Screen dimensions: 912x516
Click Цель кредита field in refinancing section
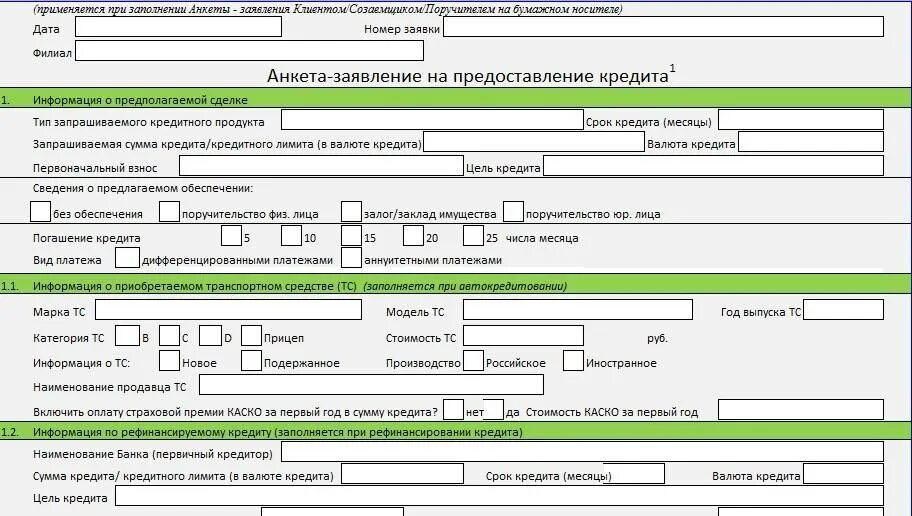tap(500, 496)
